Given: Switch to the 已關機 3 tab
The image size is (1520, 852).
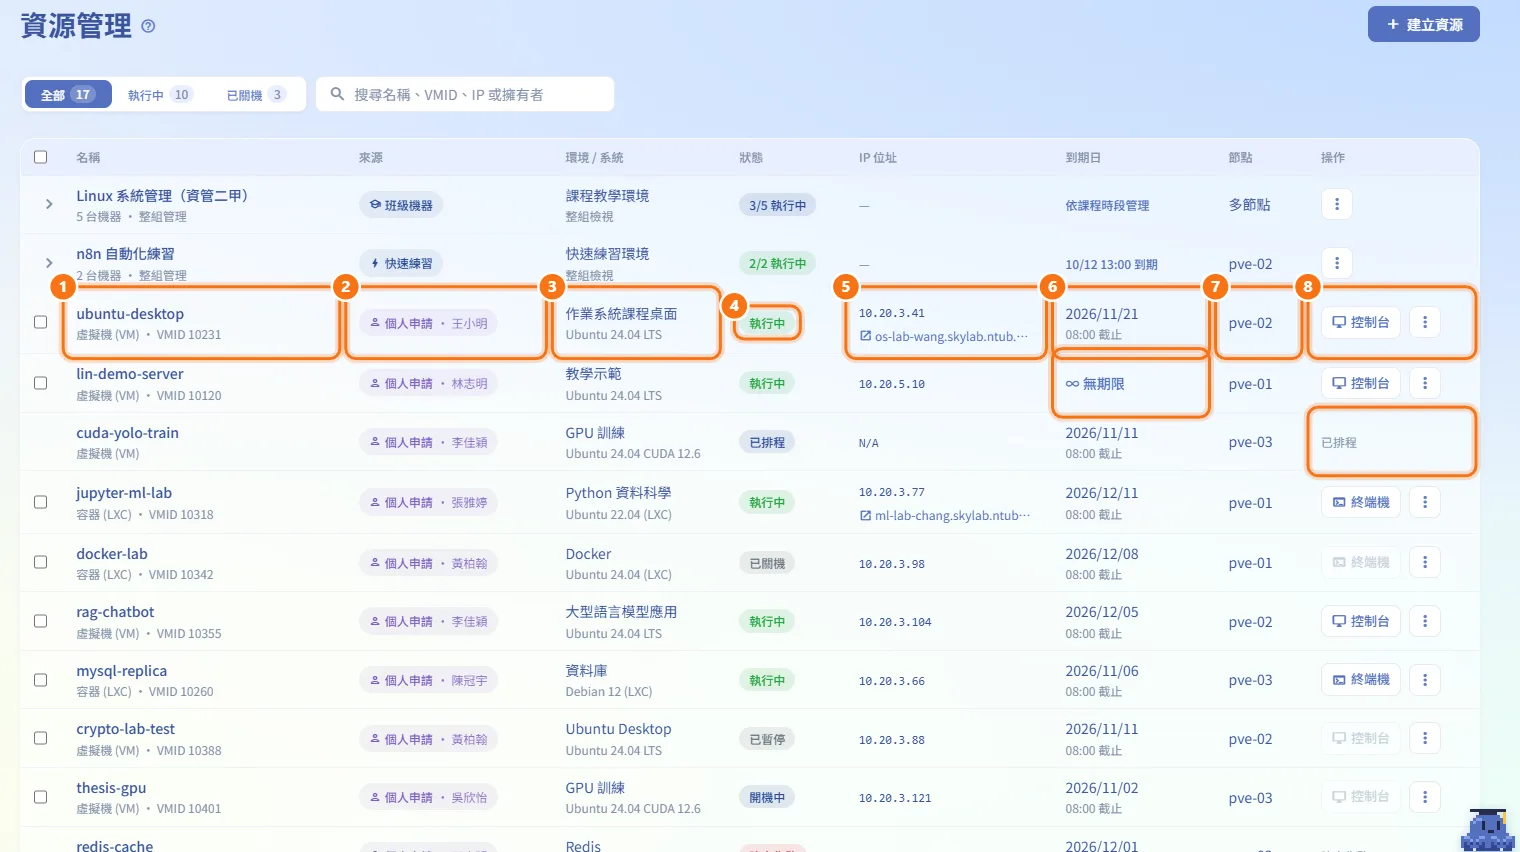Looking at the screenshot, I should pos(256,95).
